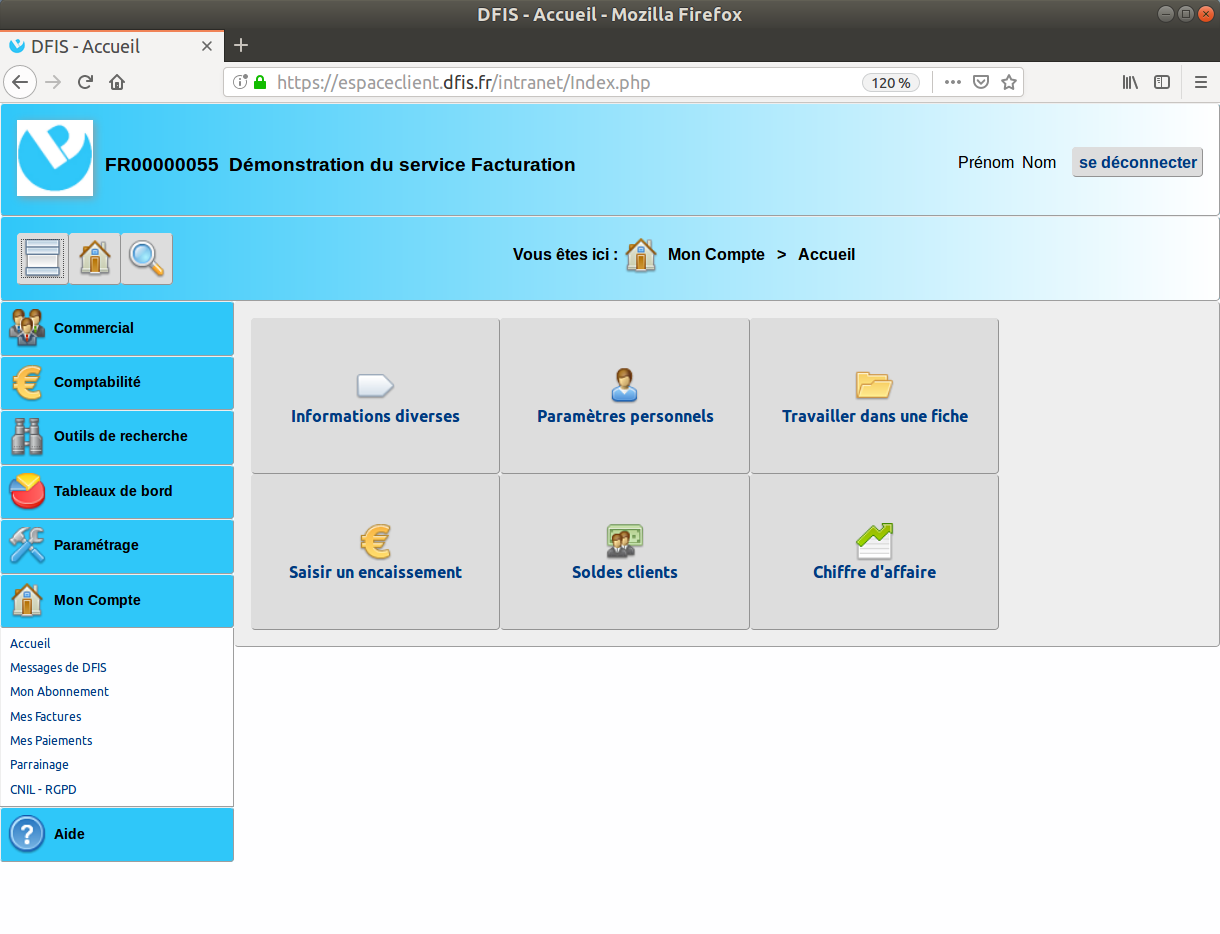
Task: Click the DFIS logo in the header
Action: (55, 158)
